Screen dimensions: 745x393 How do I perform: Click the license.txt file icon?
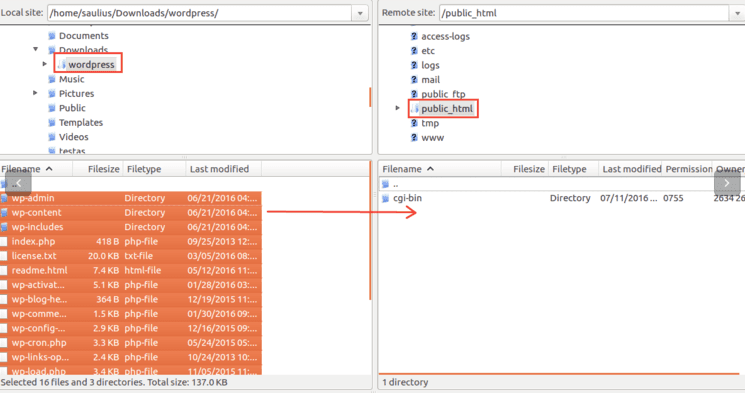[x=4, y=256]
